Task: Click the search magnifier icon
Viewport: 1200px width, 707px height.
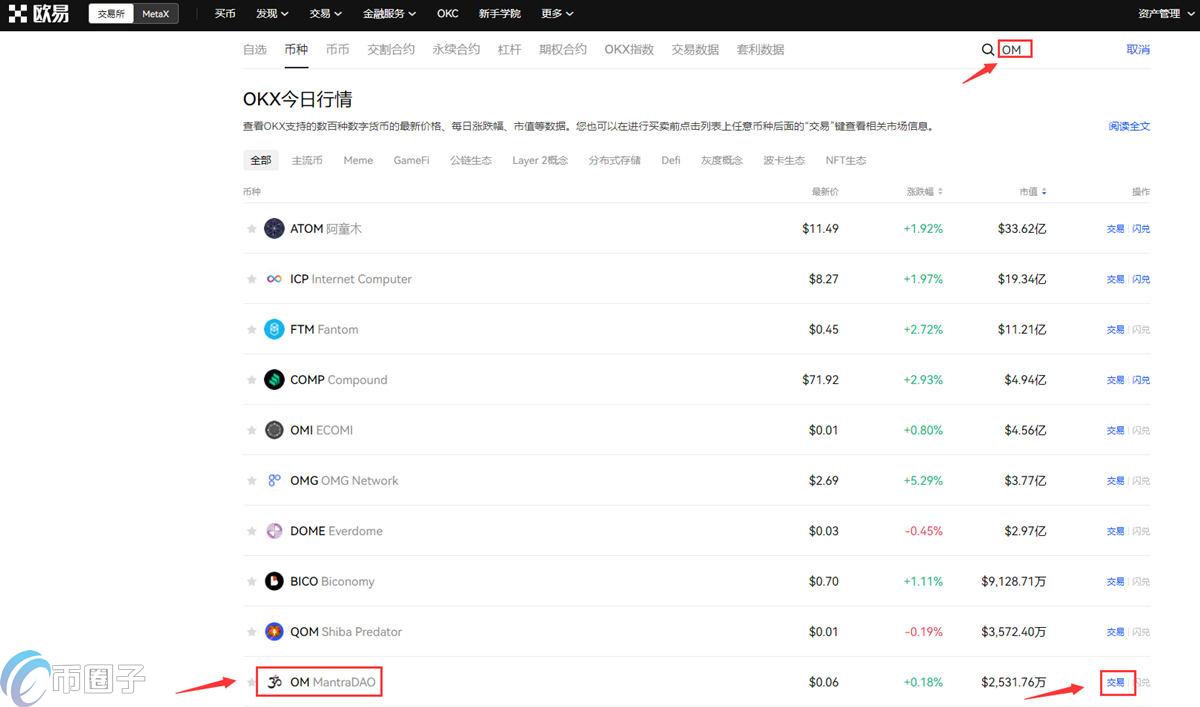Action: tap(988, 48)
